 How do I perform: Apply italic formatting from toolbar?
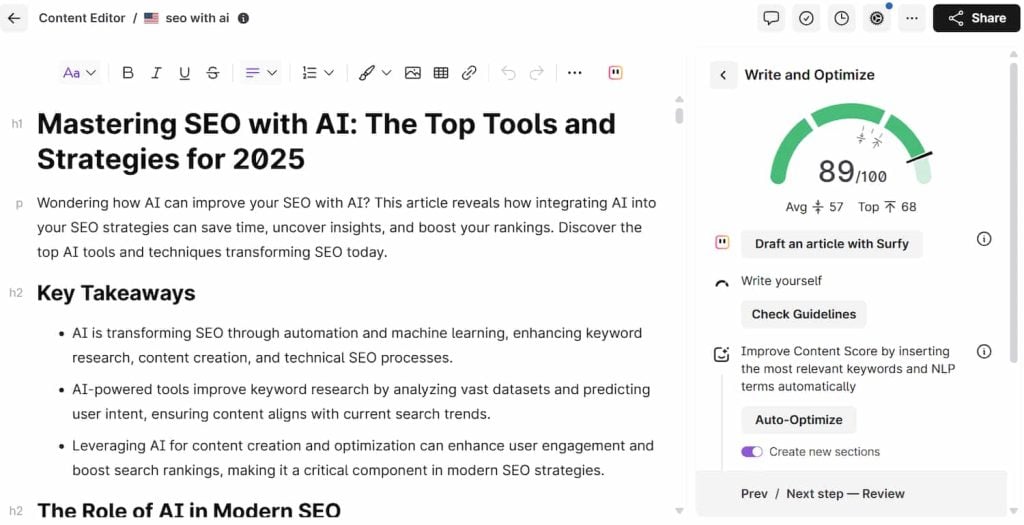(x=156, y=73)
